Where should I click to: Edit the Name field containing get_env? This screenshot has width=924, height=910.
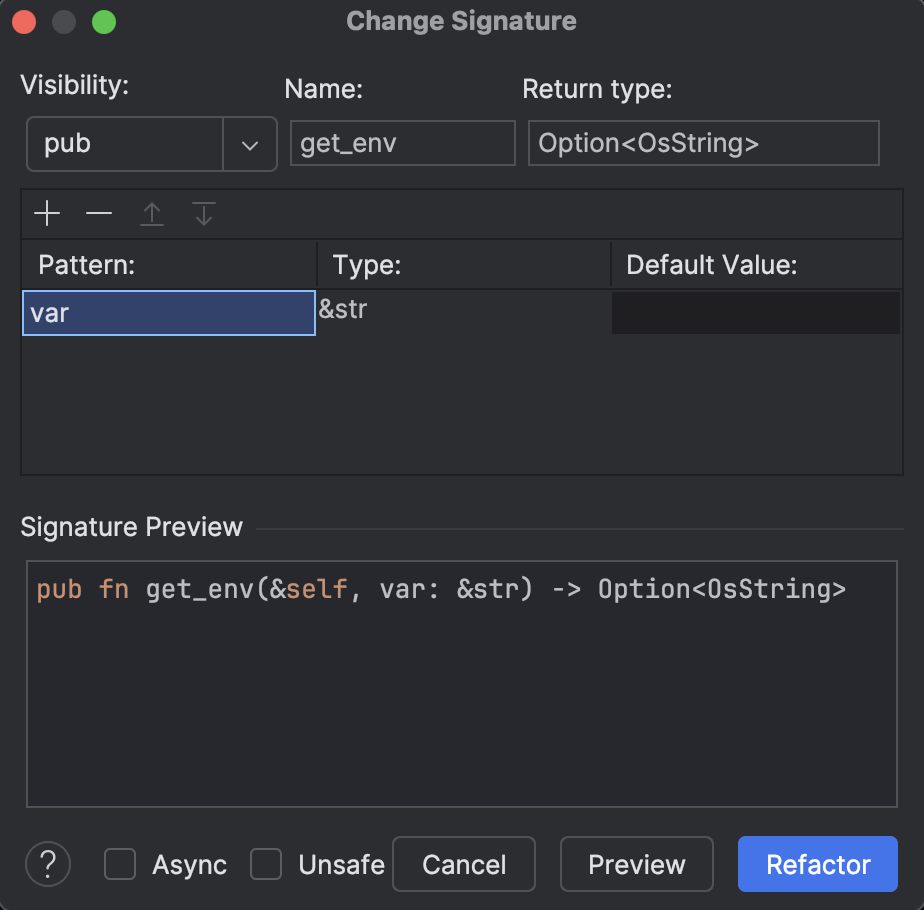click(x=402, y=143)
